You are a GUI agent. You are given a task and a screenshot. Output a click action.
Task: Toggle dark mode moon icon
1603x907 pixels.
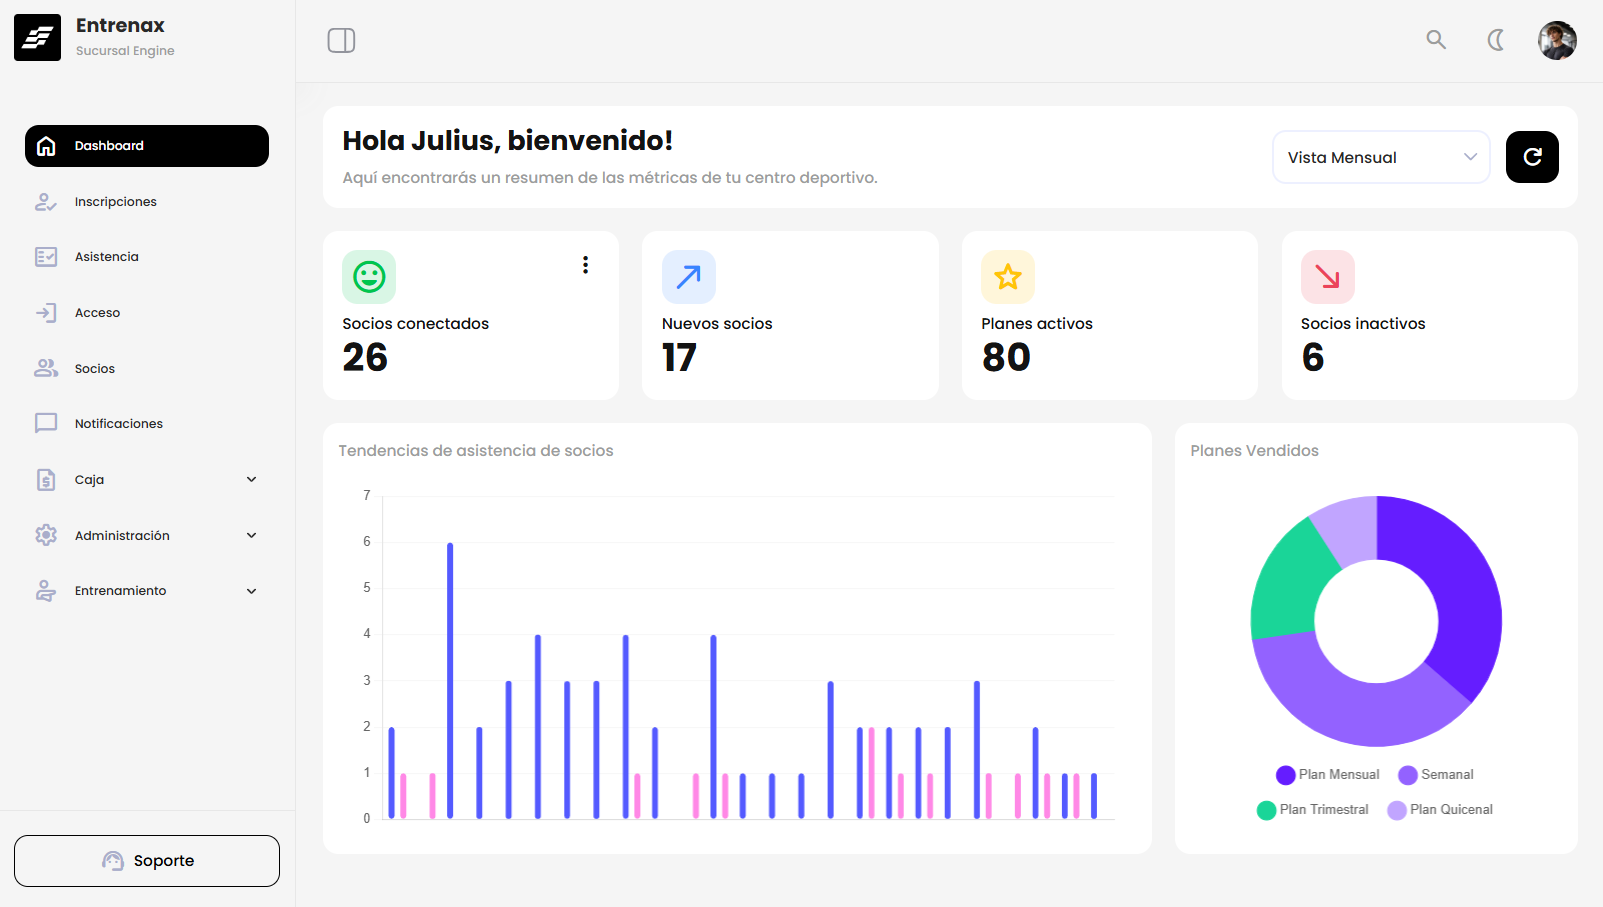point(1496,40)
